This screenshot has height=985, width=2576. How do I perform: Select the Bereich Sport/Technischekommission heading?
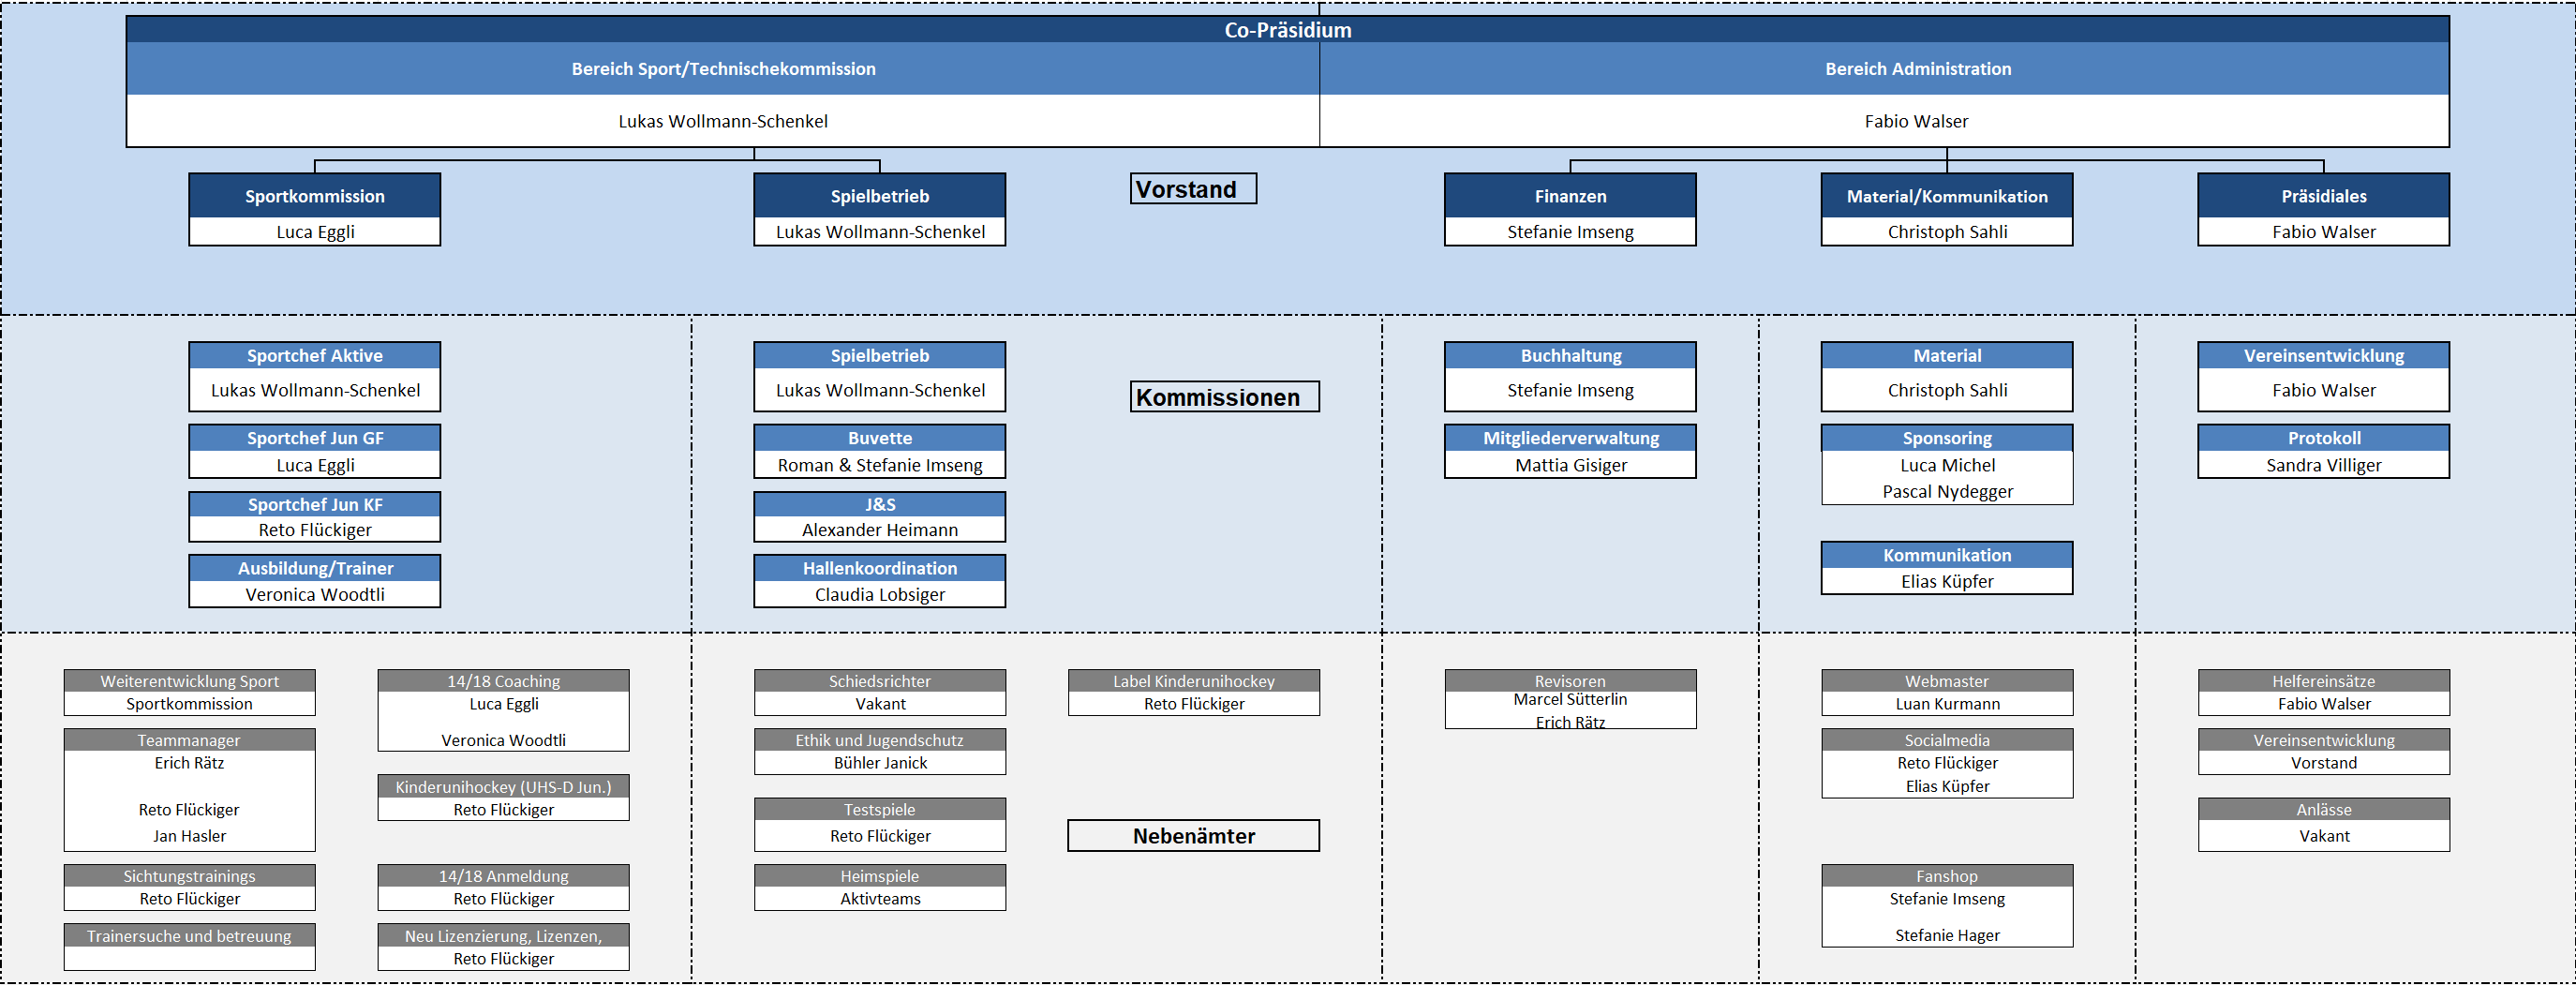[x=723, y=69]
